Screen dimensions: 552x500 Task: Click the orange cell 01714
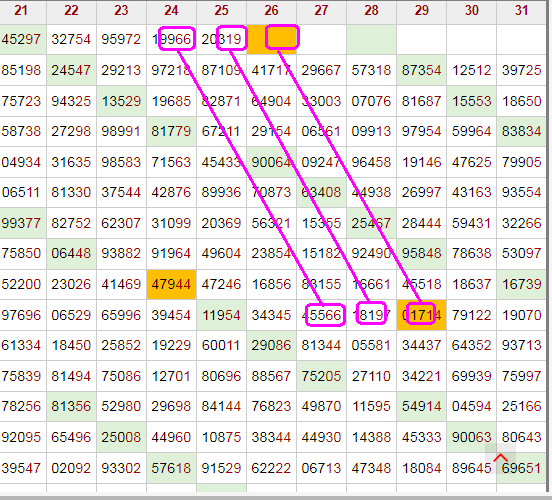click(x=421, y=315)
